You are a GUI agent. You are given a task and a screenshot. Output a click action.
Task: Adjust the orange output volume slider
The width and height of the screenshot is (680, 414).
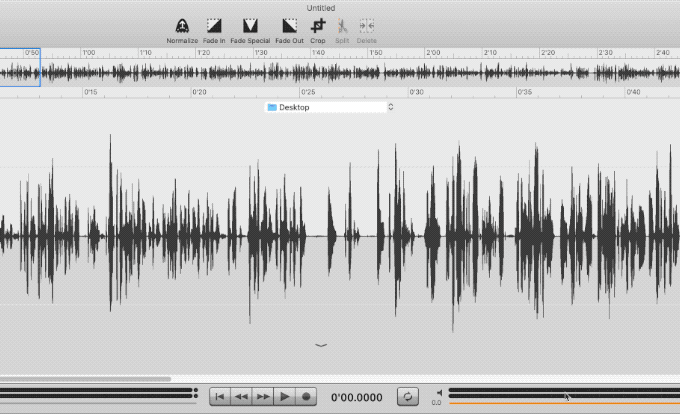564,403
